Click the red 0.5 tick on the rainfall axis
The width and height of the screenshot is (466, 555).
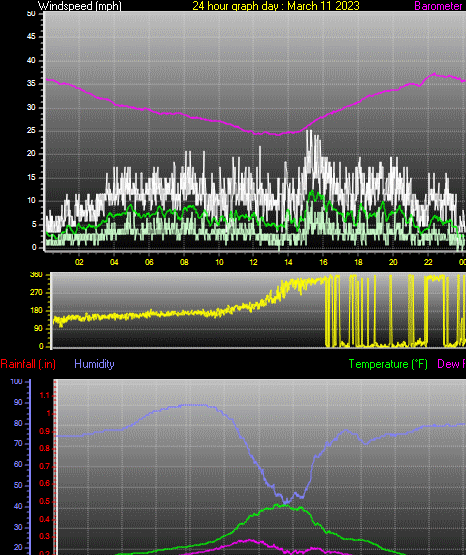pos(45,502)
